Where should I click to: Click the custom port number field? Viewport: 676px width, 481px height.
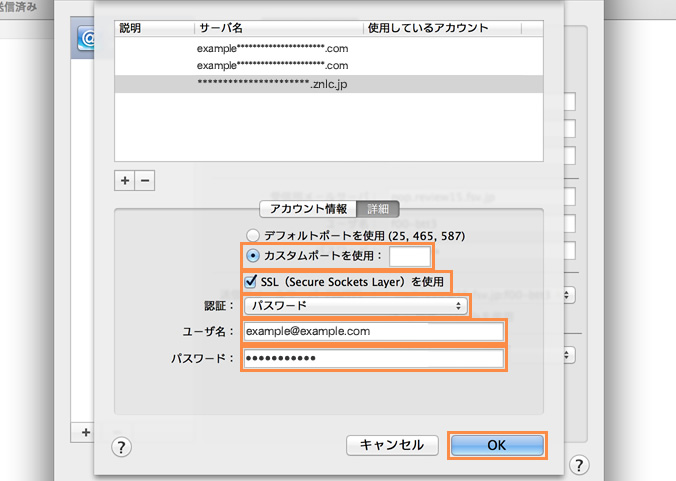(410, 256)
